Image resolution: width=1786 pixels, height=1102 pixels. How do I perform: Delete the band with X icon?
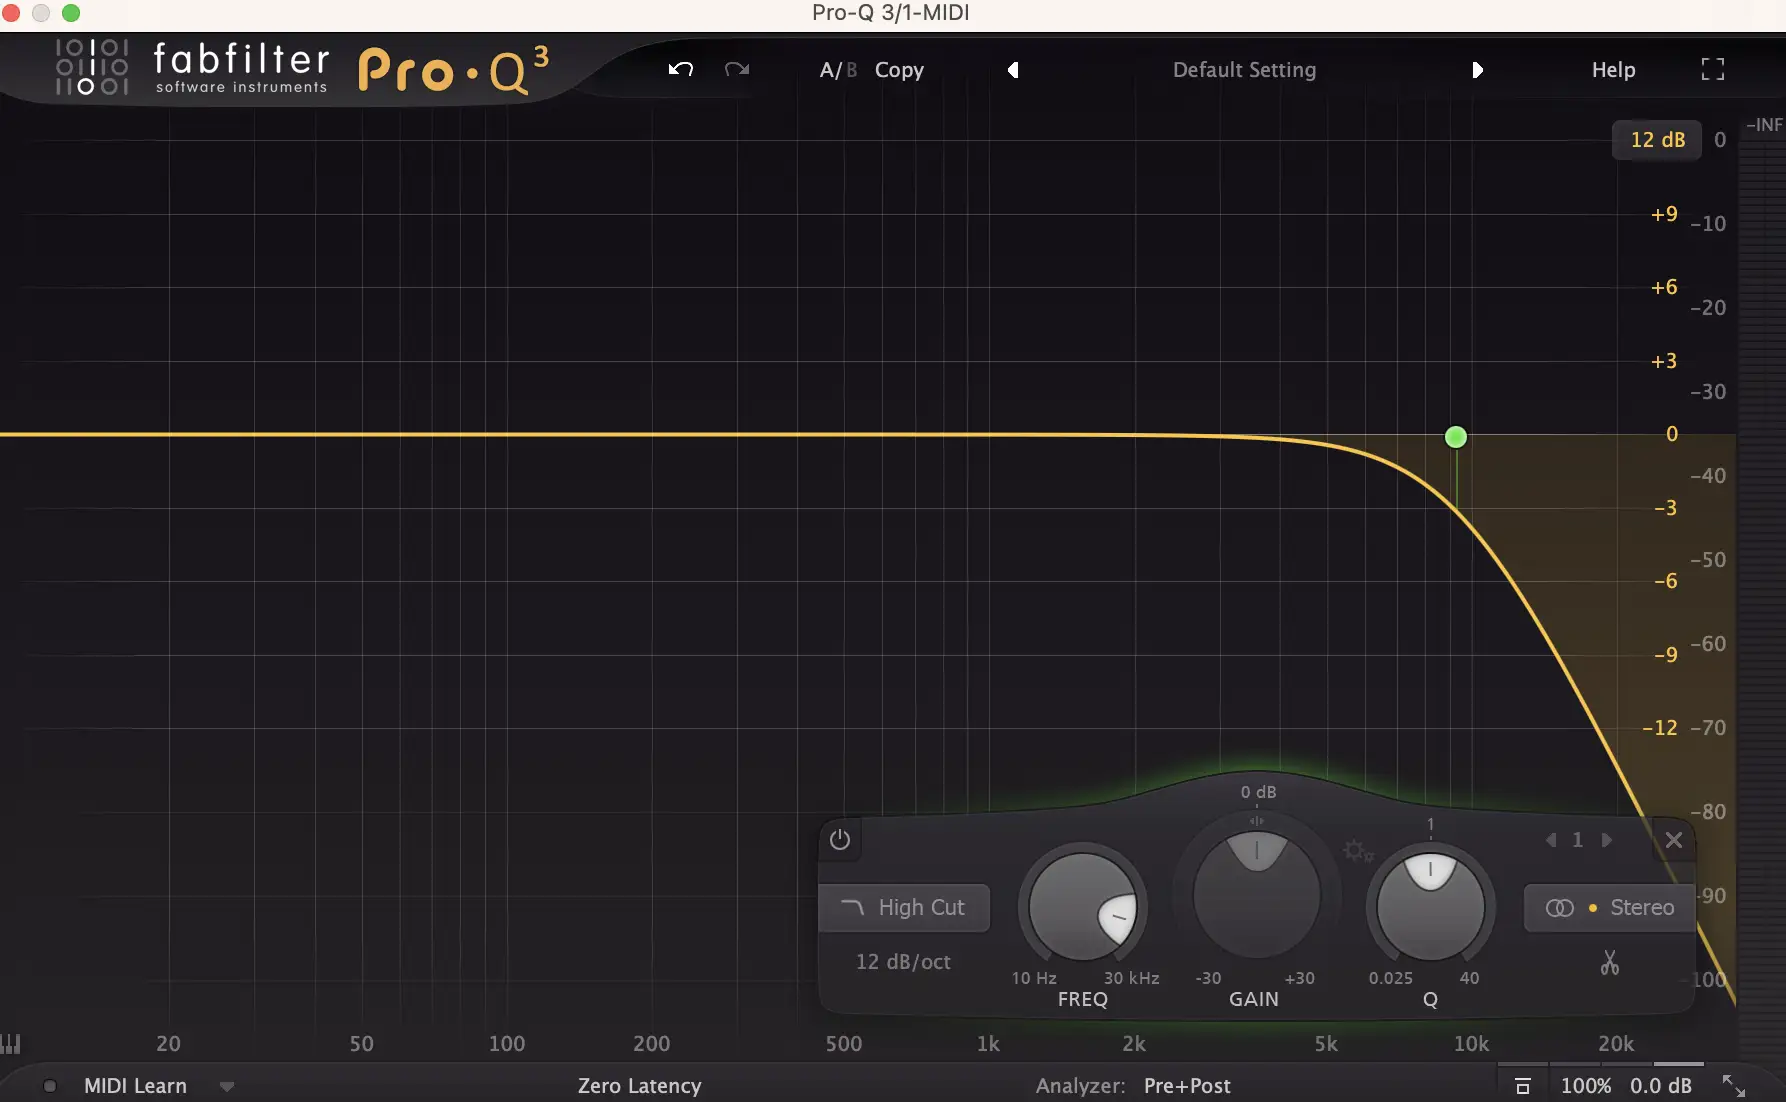click(1673, 840)
